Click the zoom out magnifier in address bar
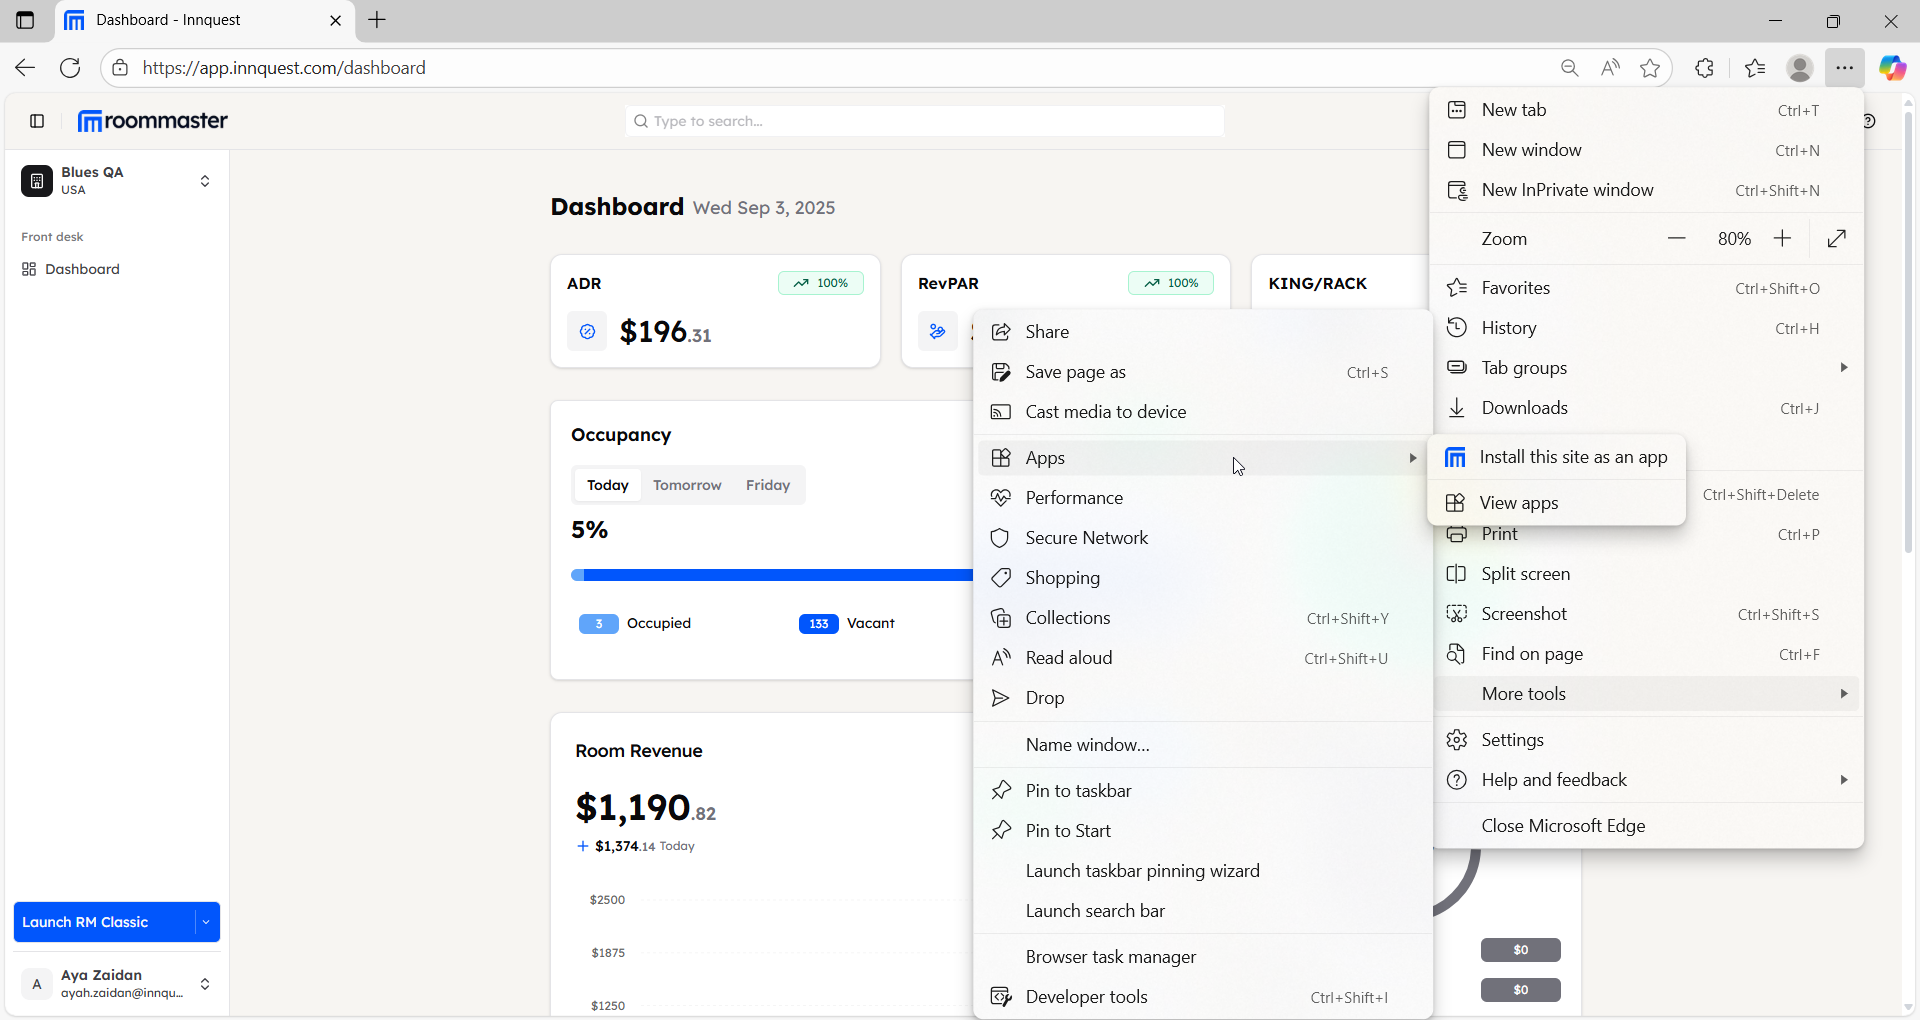 pyautogui.click(x=1569, y=68)
